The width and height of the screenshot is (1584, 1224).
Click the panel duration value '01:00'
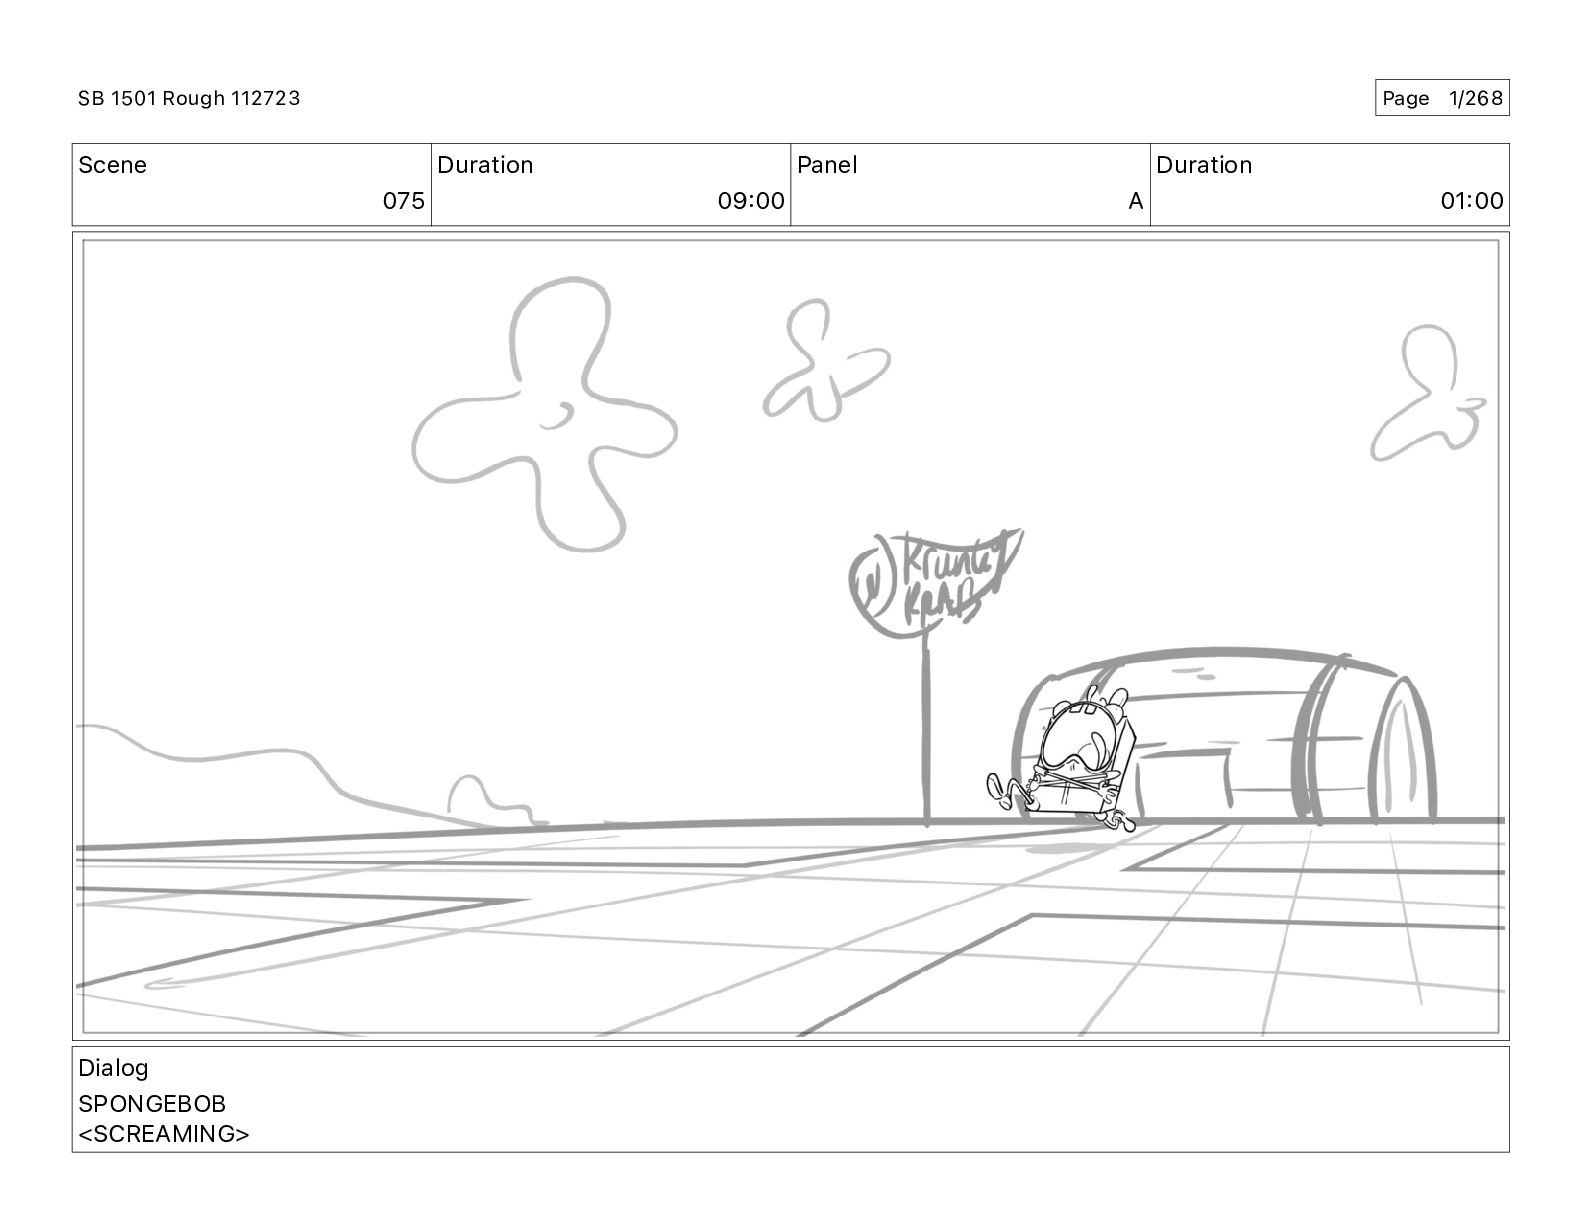1472,201
